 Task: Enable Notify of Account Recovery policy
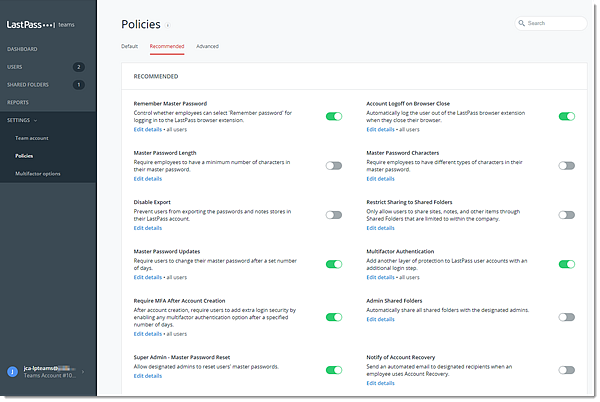pyautogui.click(x=567, y=370)
